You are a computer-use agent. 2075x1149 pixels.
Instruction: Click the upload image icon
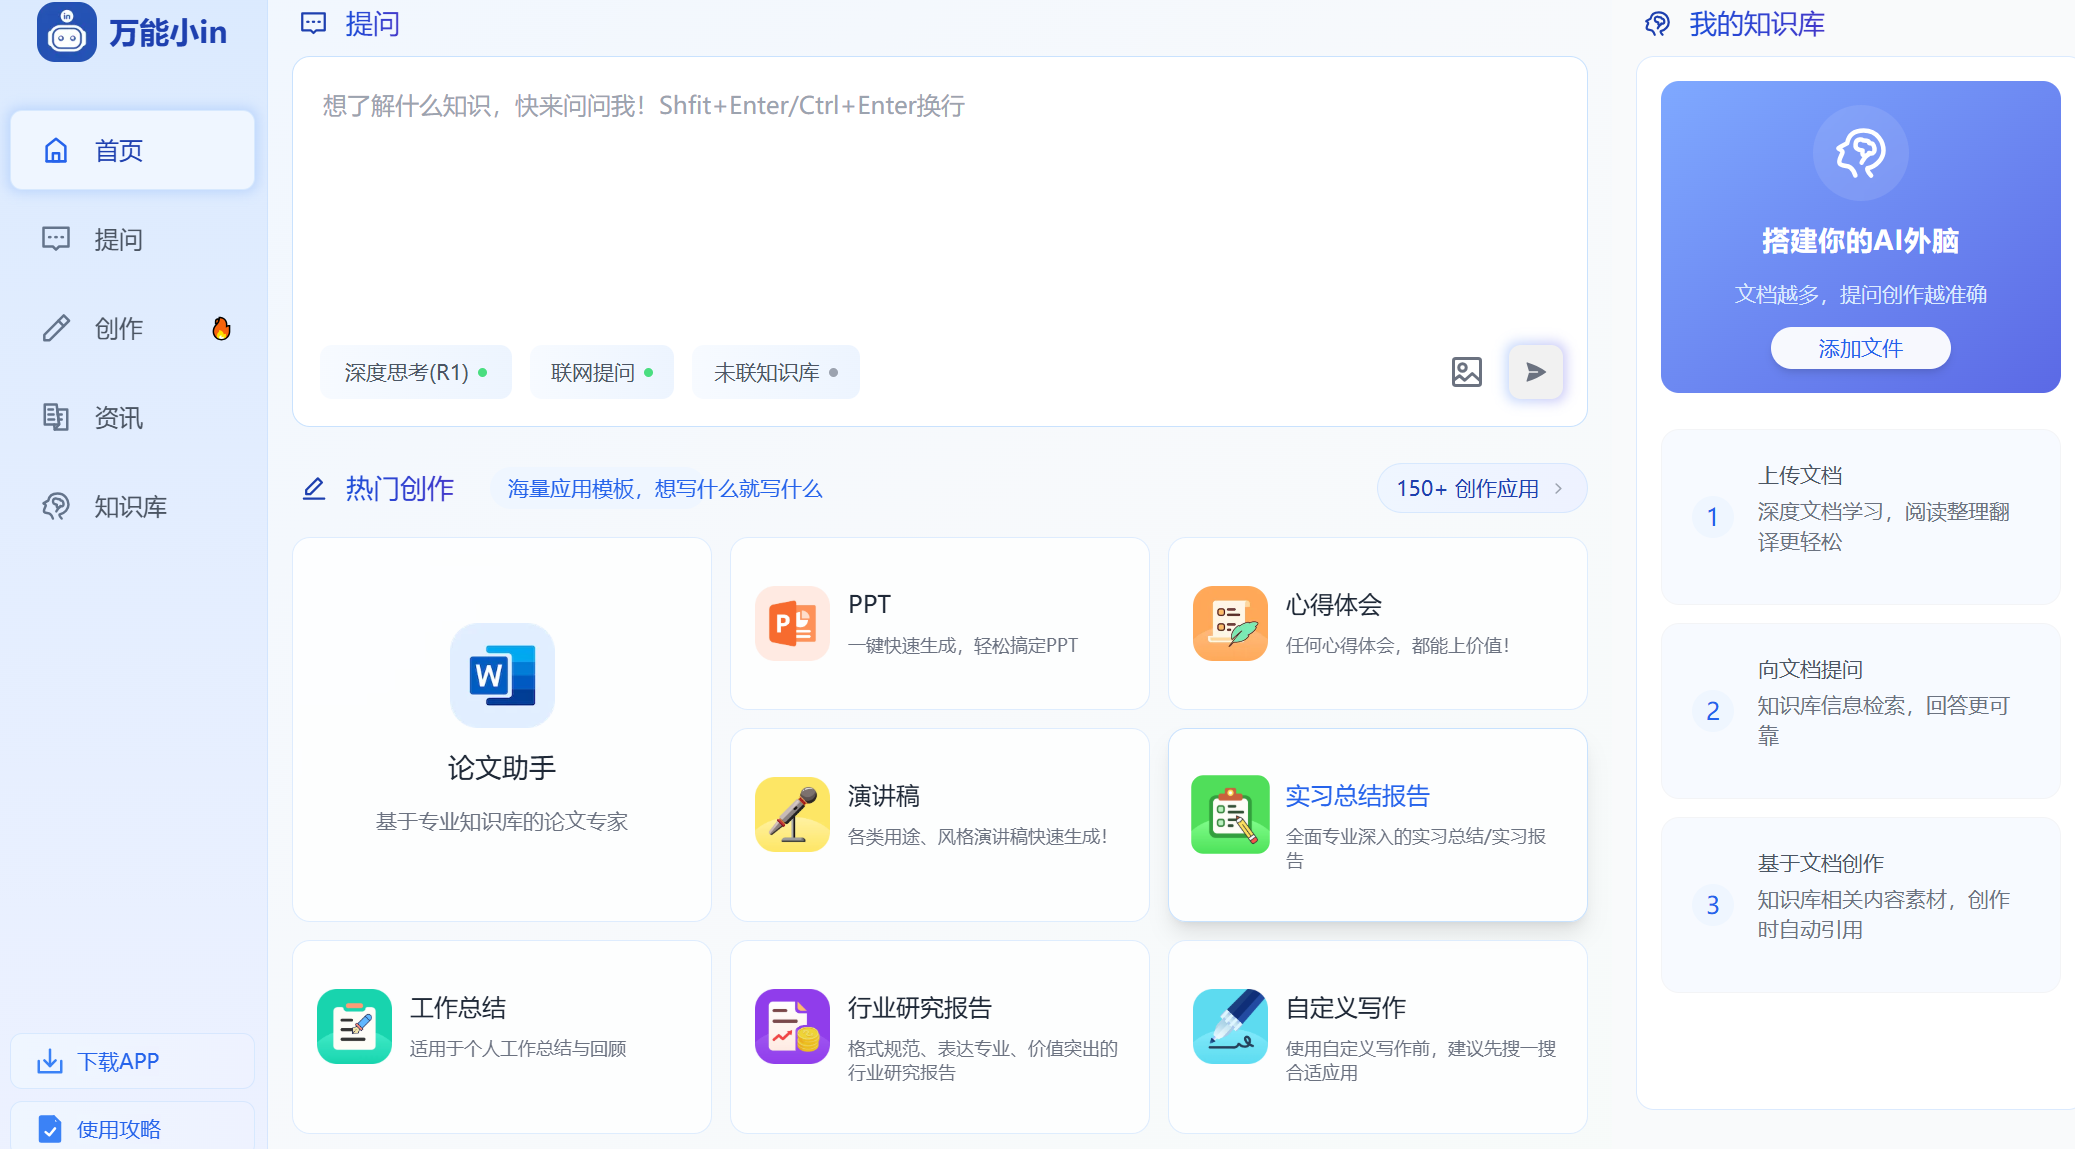click(x=1467, y=372)
